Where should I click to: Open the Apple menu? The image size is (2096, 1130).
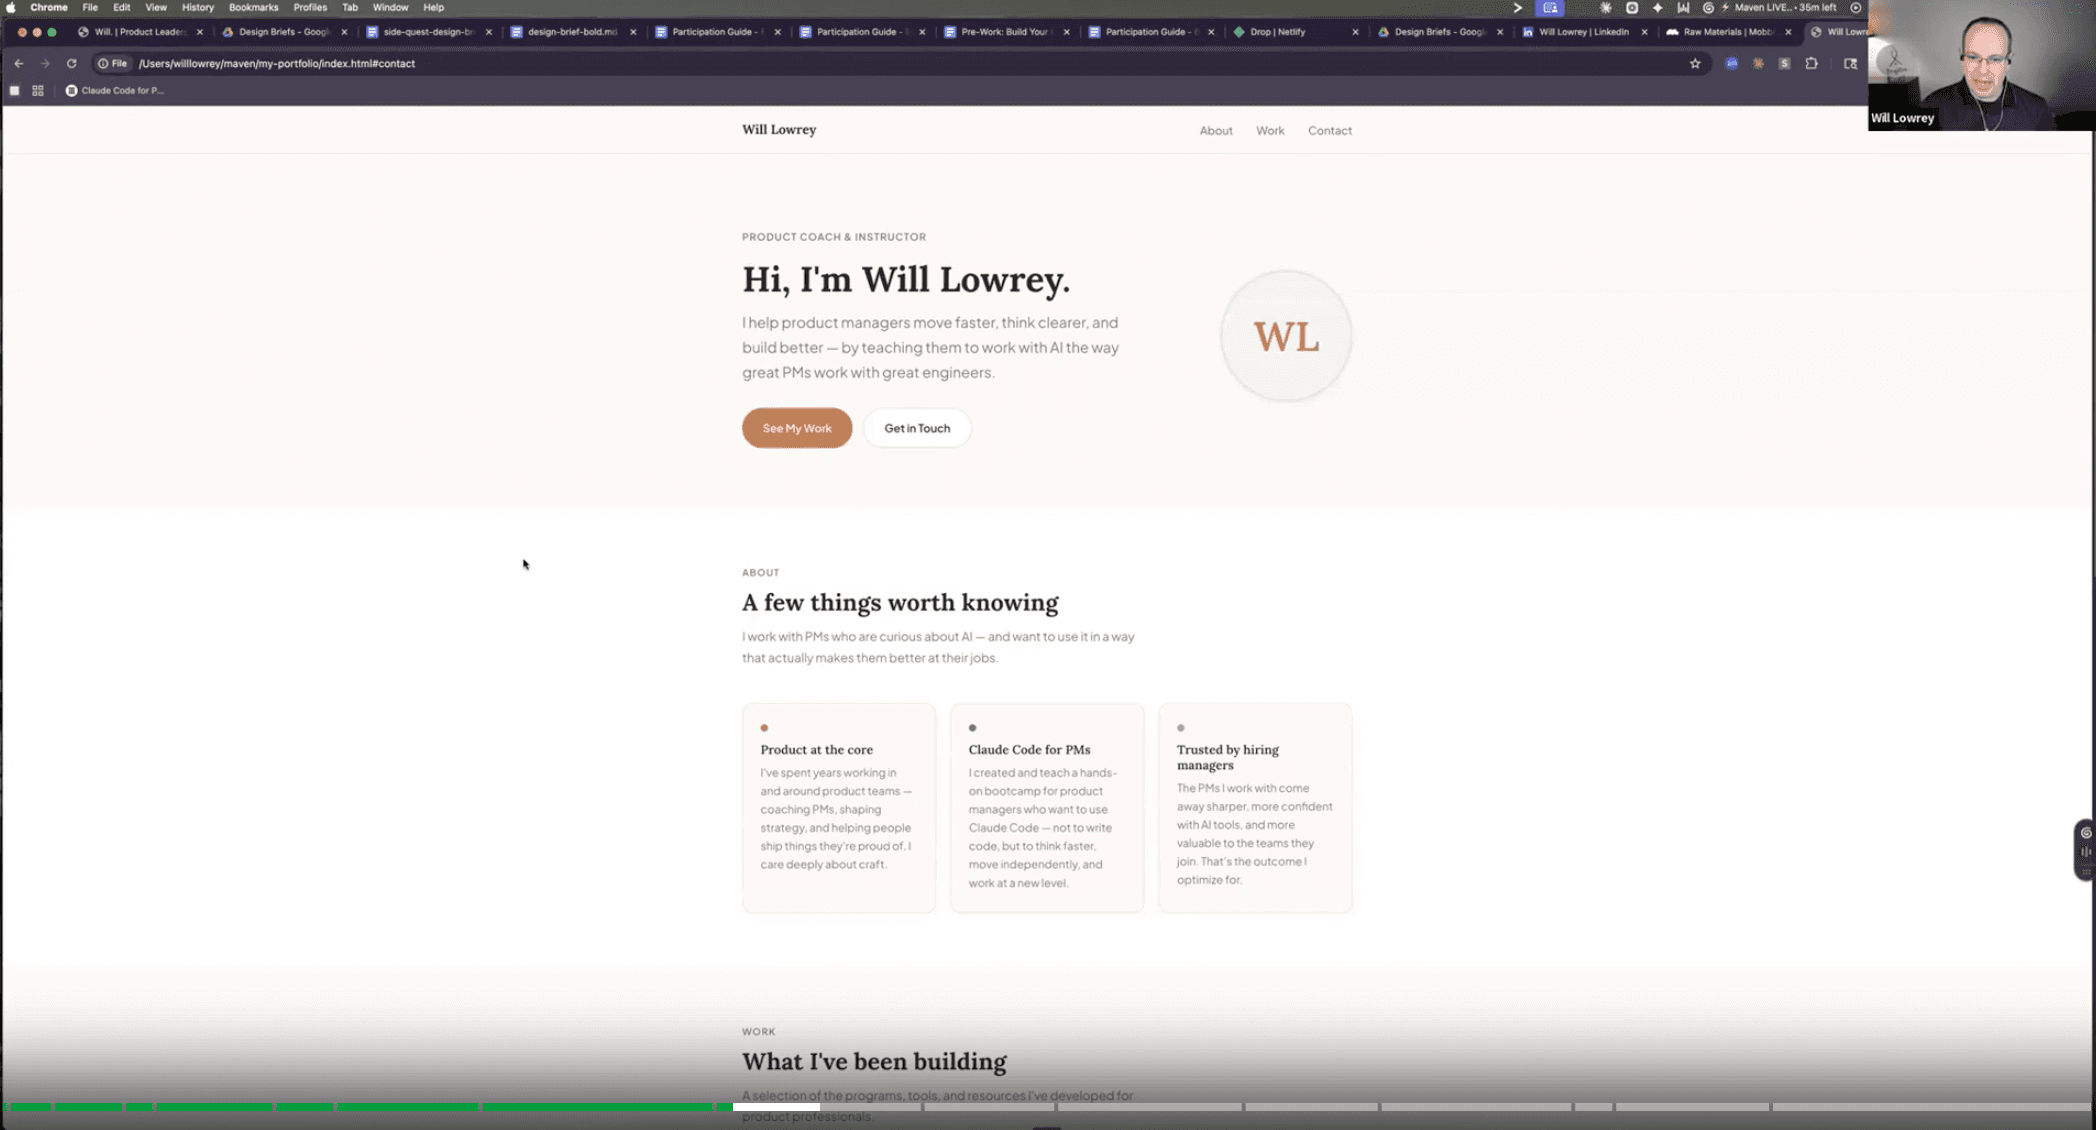coord(11,7)
